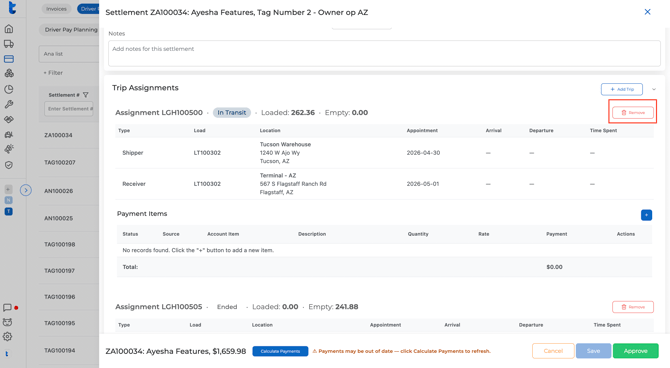Expand the sidebar with the arrow circle
Viewport: 670px width, 368px height.
[26, 190]
